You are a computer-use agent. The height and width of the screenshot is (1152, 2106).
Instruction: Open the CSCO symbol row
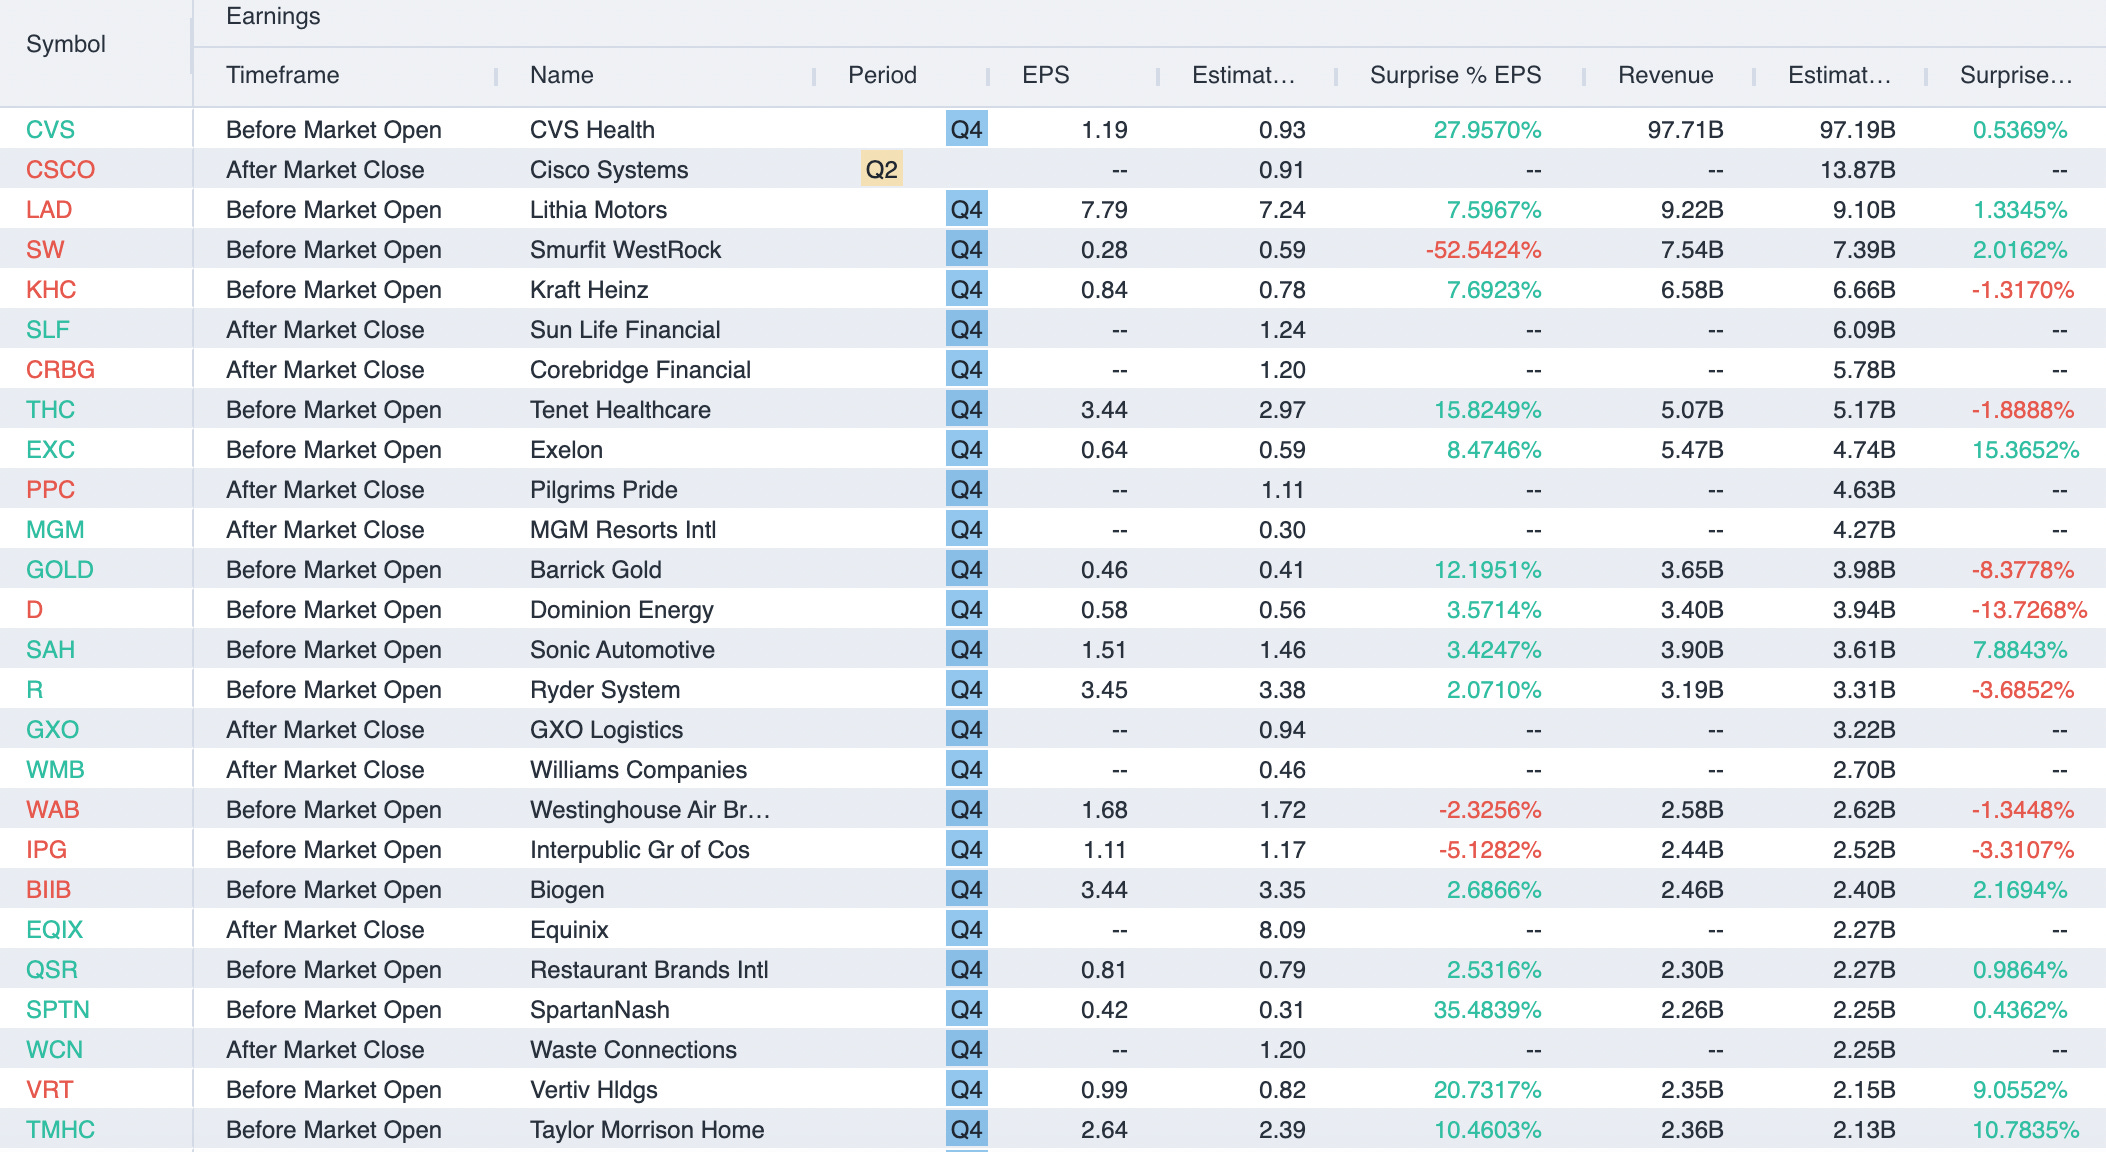(60, 170)
